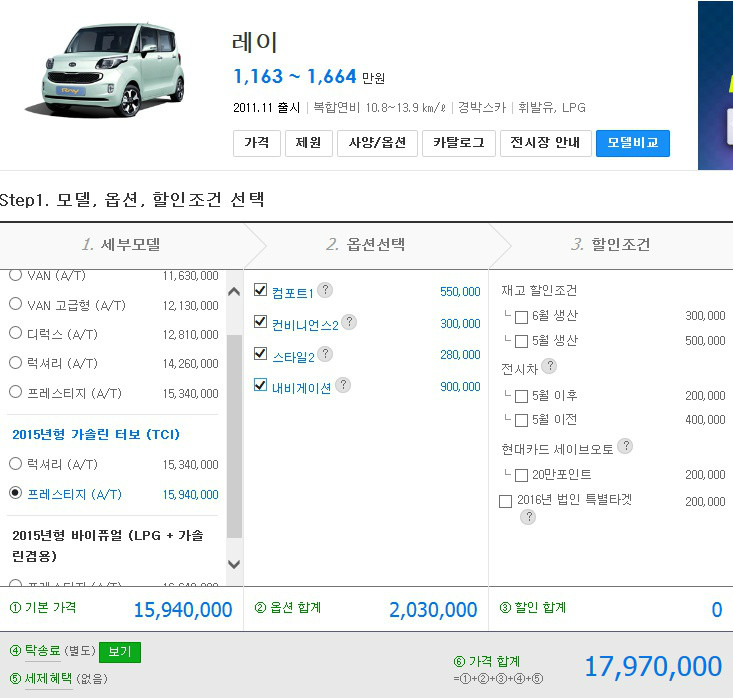Screen dimensions: 733x698
Task: Uncheck the 스타일2 option
Action: point(260,353)
